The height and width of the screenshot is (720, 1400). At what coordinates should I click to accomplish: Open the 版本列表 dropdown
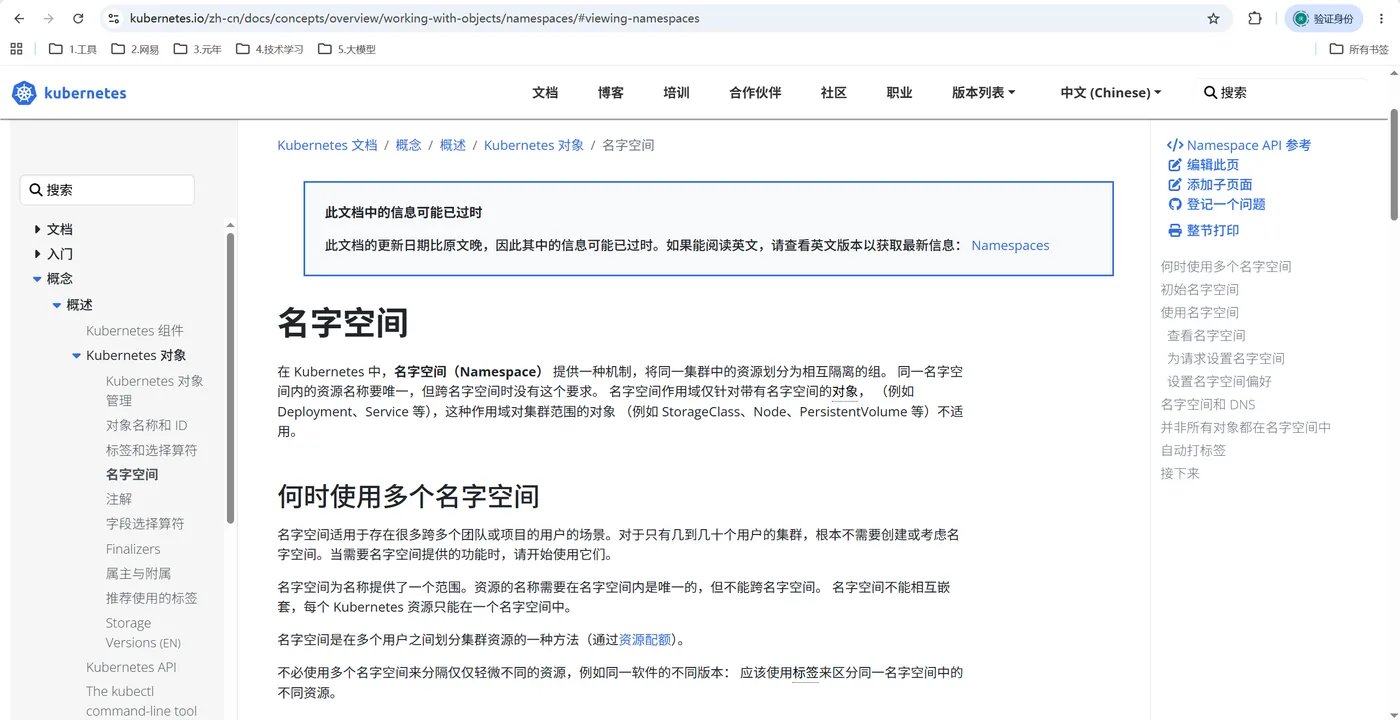tap(983, 92)
